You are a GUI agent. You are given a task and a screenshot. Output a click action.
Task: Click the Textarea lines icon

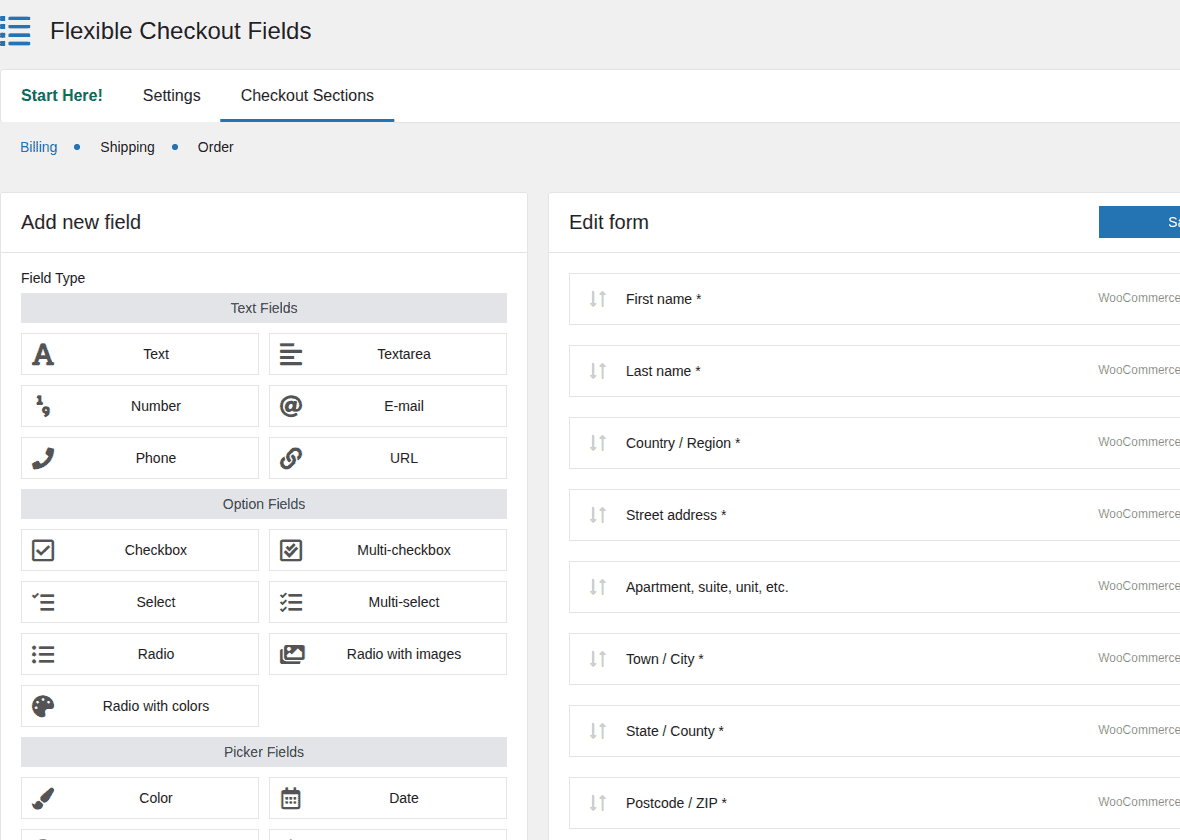[x=290, y=354]
